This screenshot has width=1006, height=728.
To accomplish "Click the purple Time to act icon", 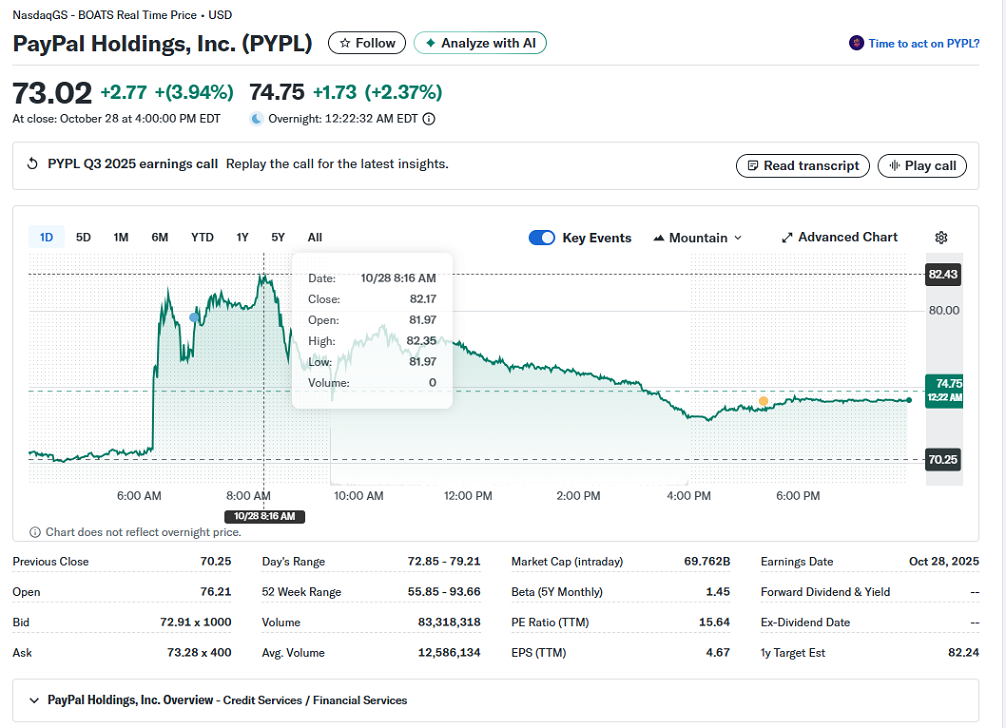I will [856, 43].
